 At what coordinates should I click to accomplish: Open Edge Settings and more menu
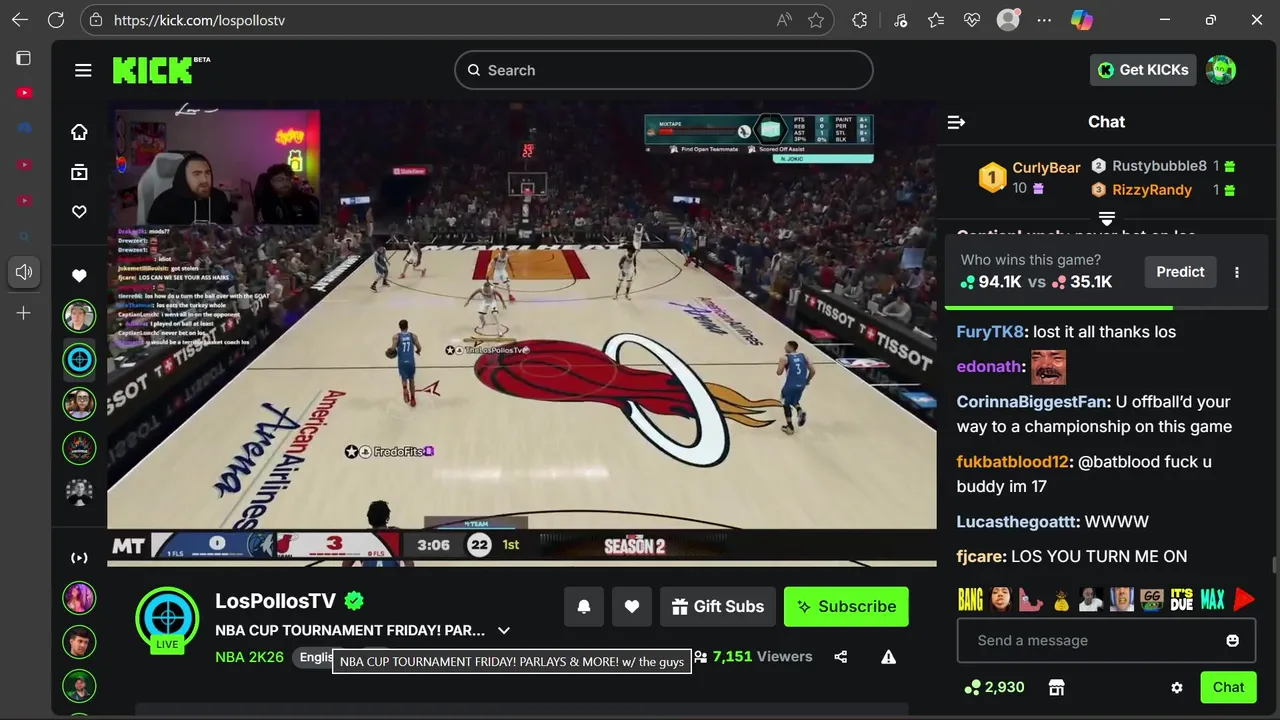point(1045,20)
